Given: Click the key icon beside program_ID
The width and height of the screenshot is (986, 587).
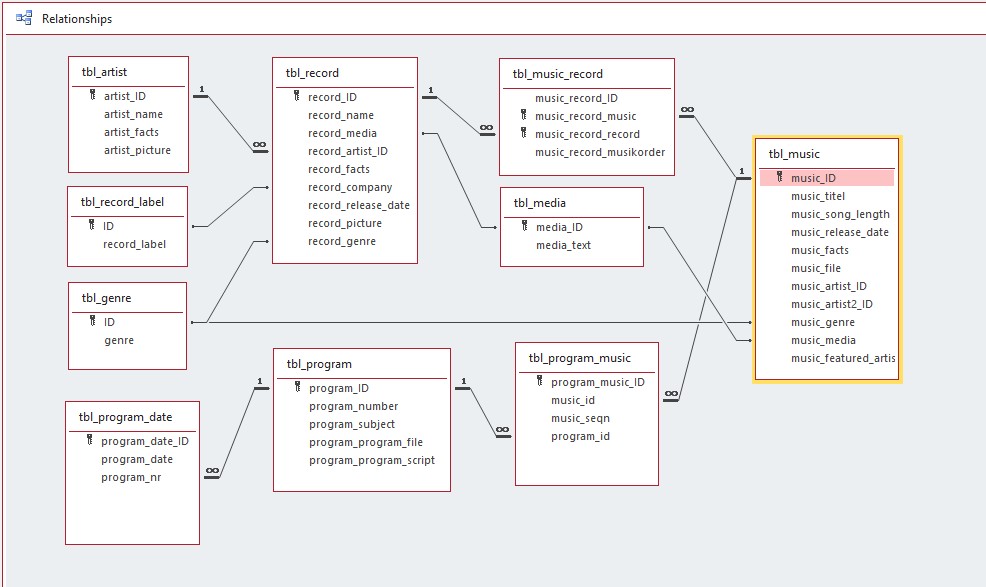Looking at the screenshot, I should click(297, 388).
